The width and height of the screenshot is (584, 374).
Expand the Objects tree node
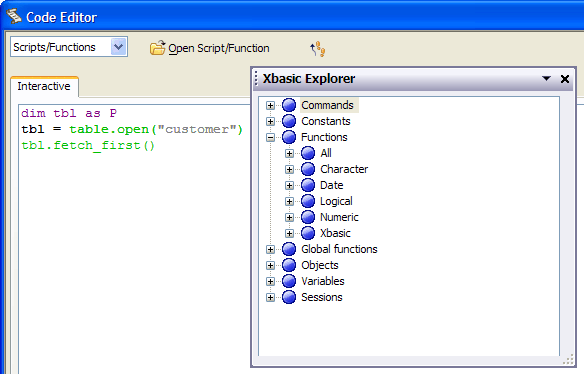[x=270, y=266]
